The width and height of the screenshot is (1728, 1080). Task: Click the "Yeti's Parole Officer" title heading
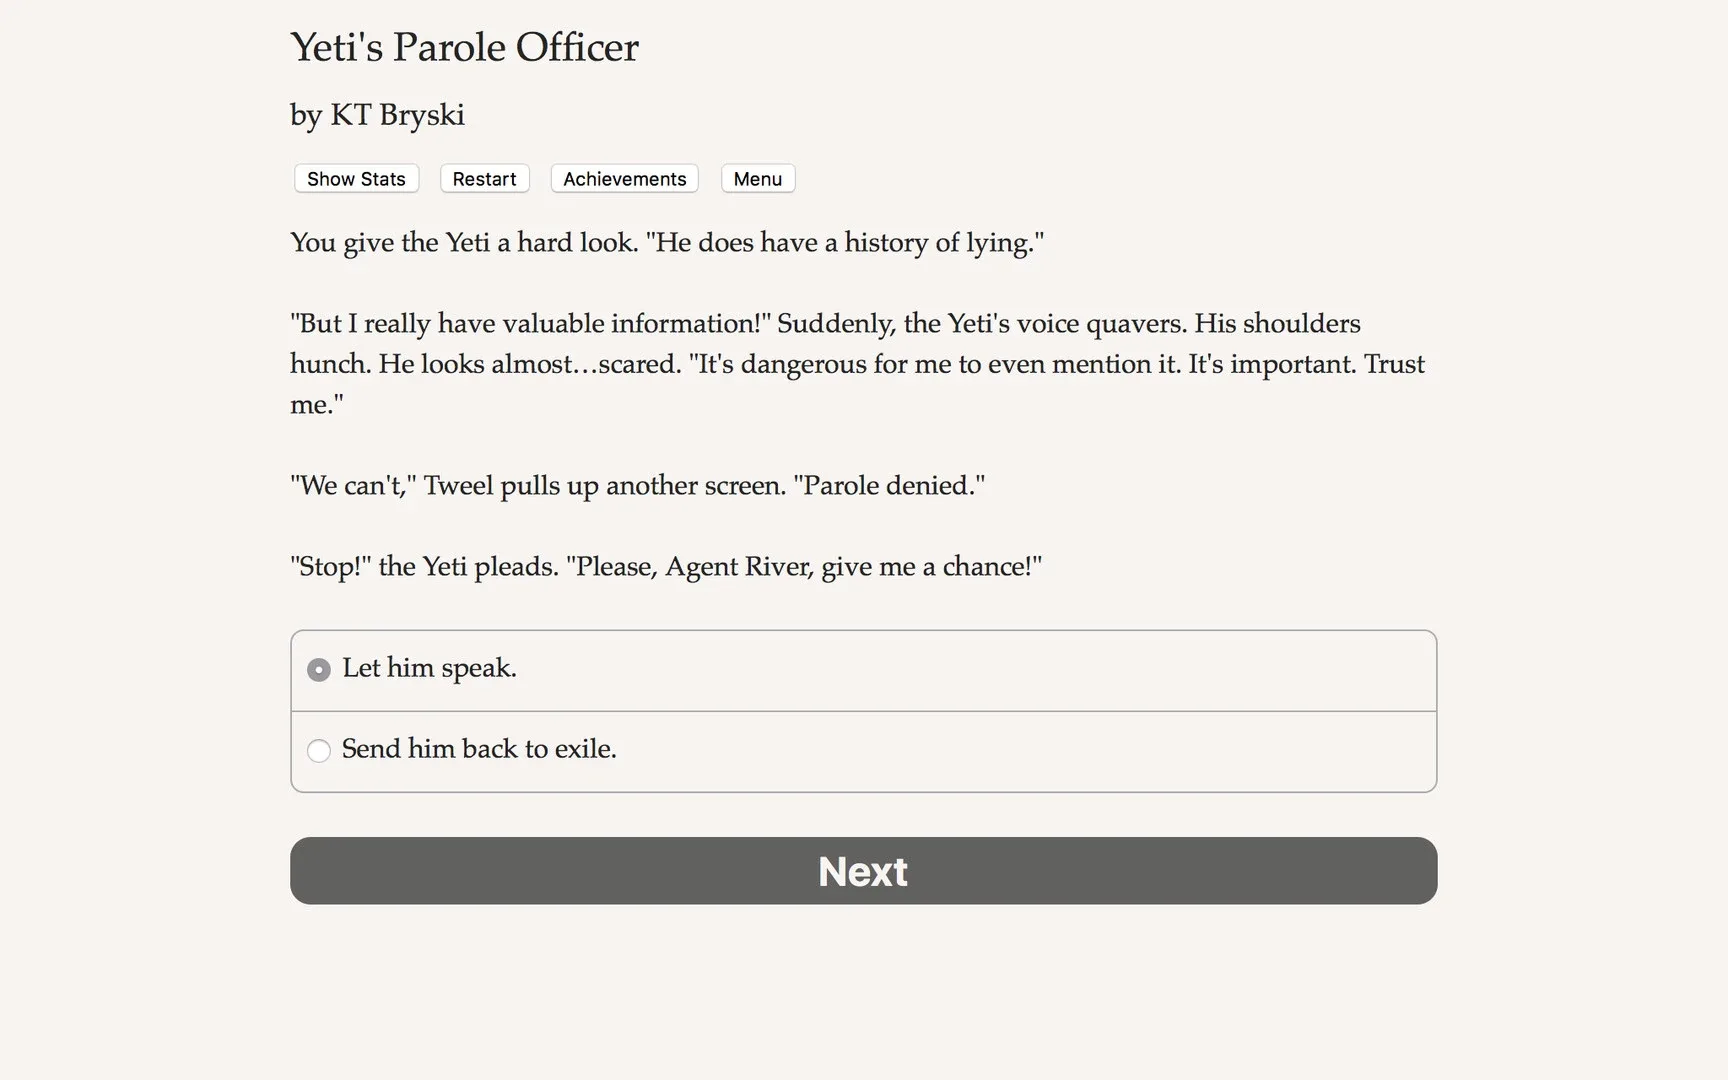464,47
